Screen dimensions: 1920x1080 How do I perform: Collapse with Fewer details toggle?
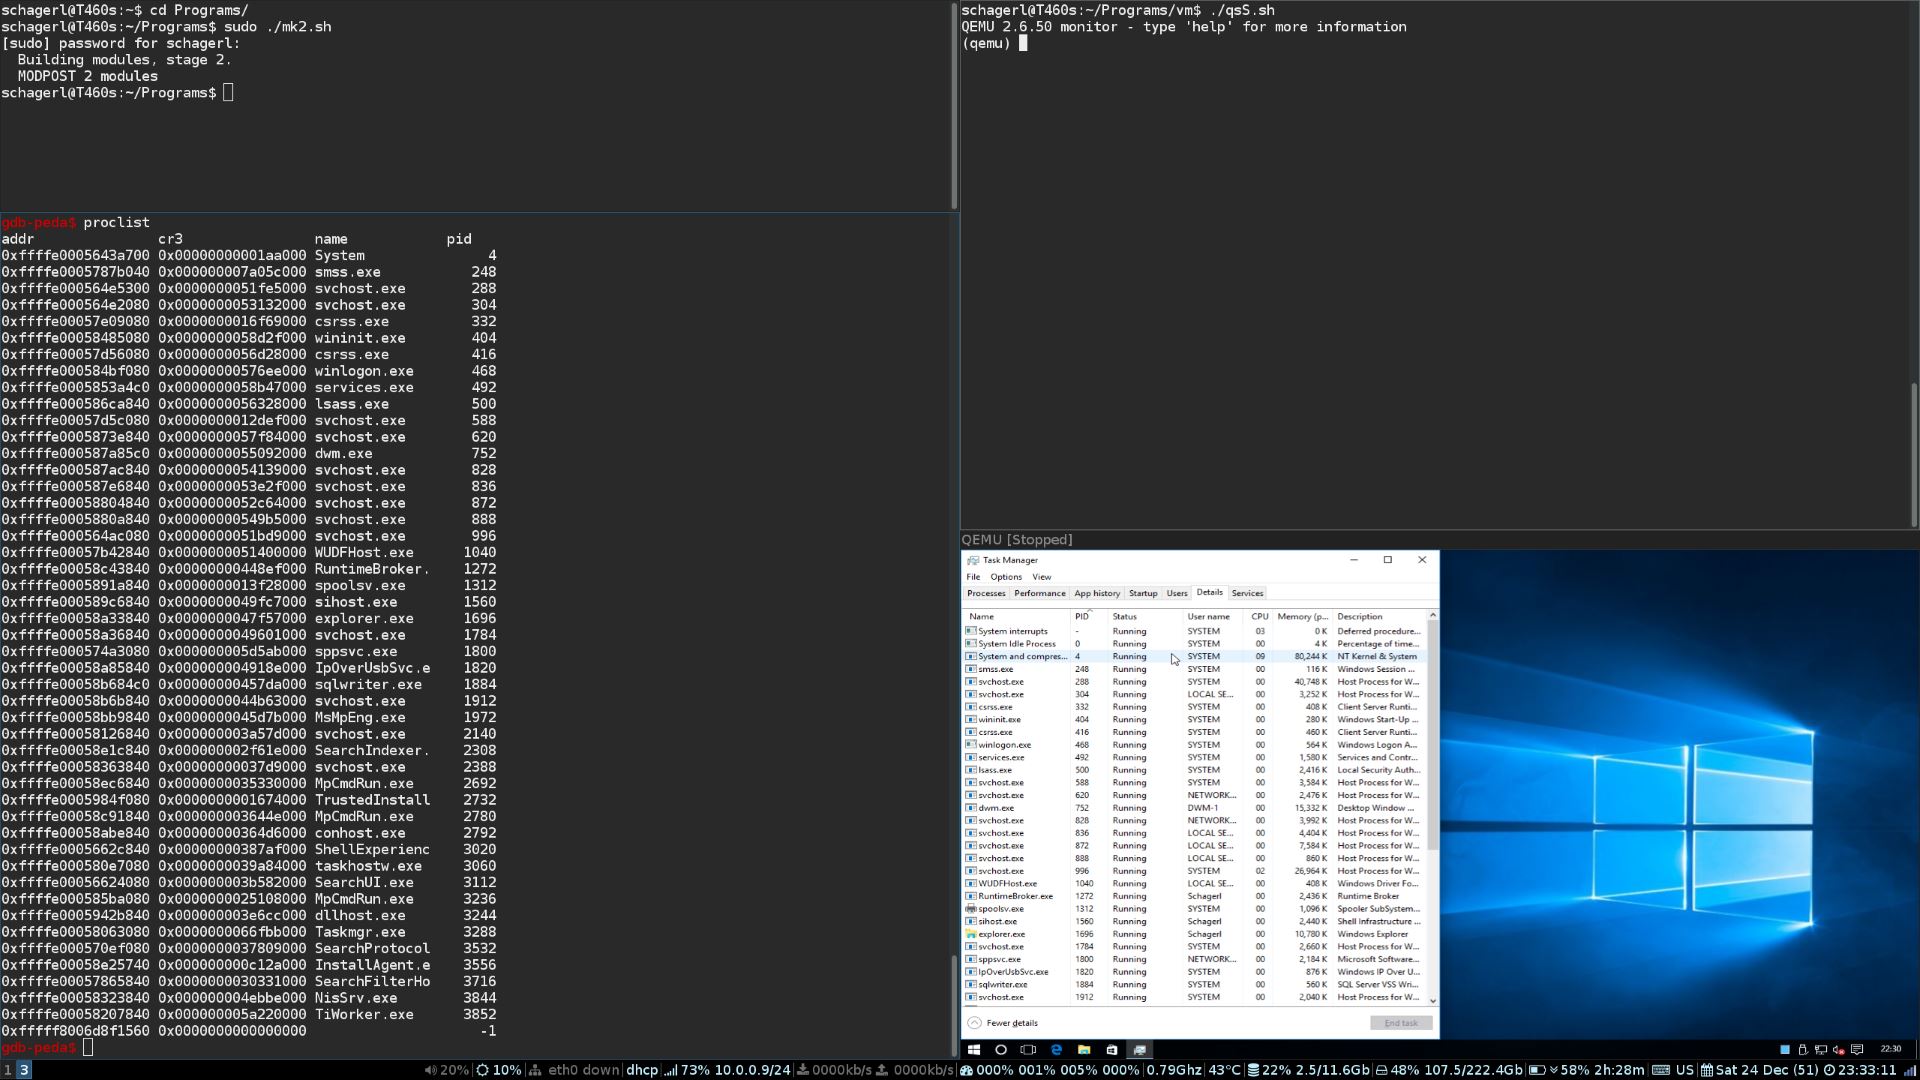pos(1004,1023)
